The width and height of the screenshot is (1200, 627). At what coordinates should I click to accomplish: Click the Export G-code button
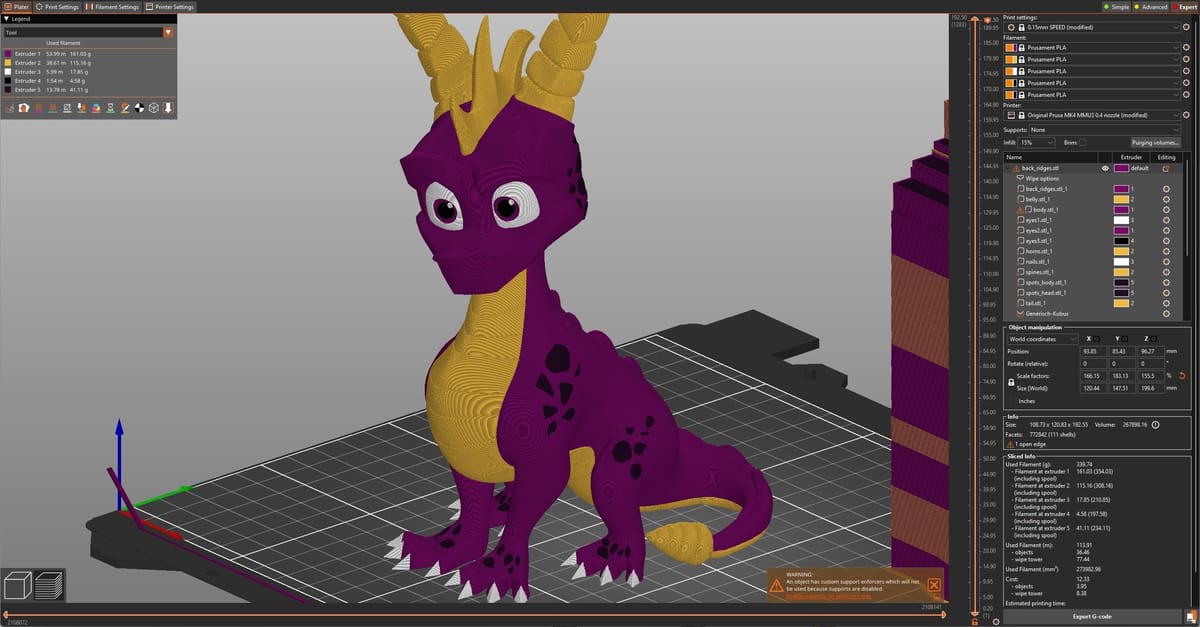click(1090, 616)
